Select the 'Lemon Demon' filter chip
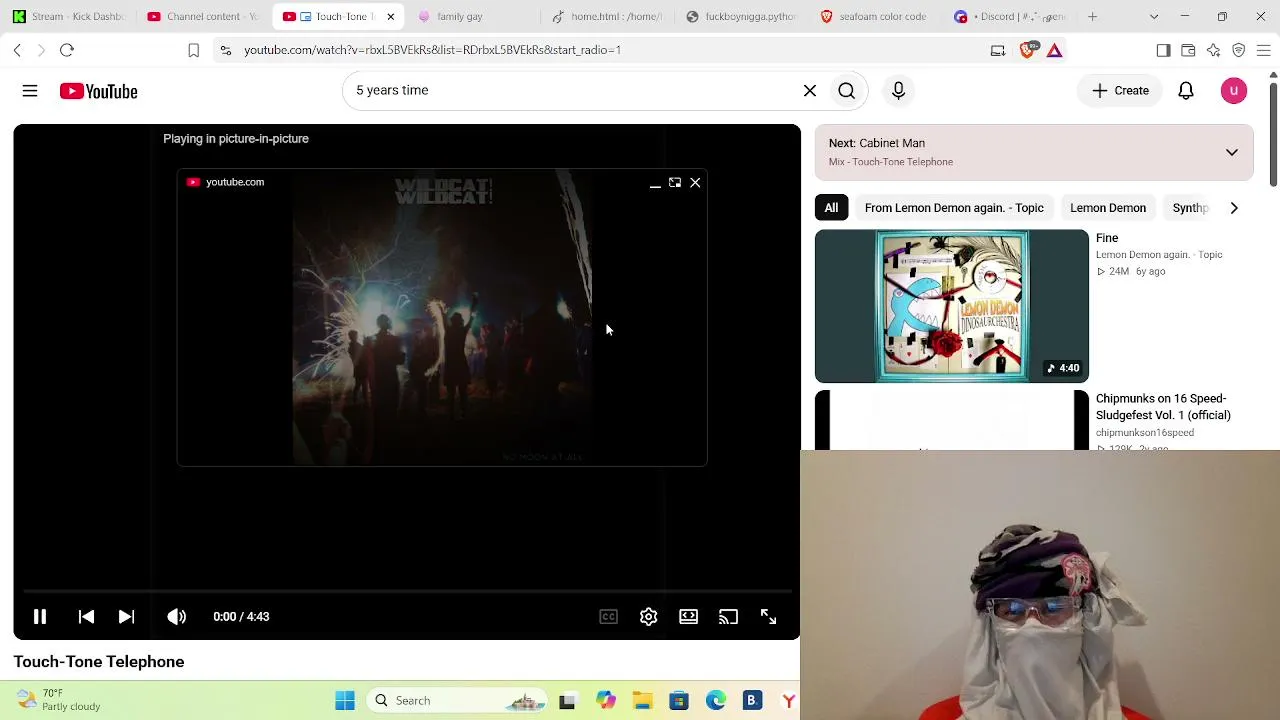This screenshot has height=720, width=1280. pos(1108,208)
